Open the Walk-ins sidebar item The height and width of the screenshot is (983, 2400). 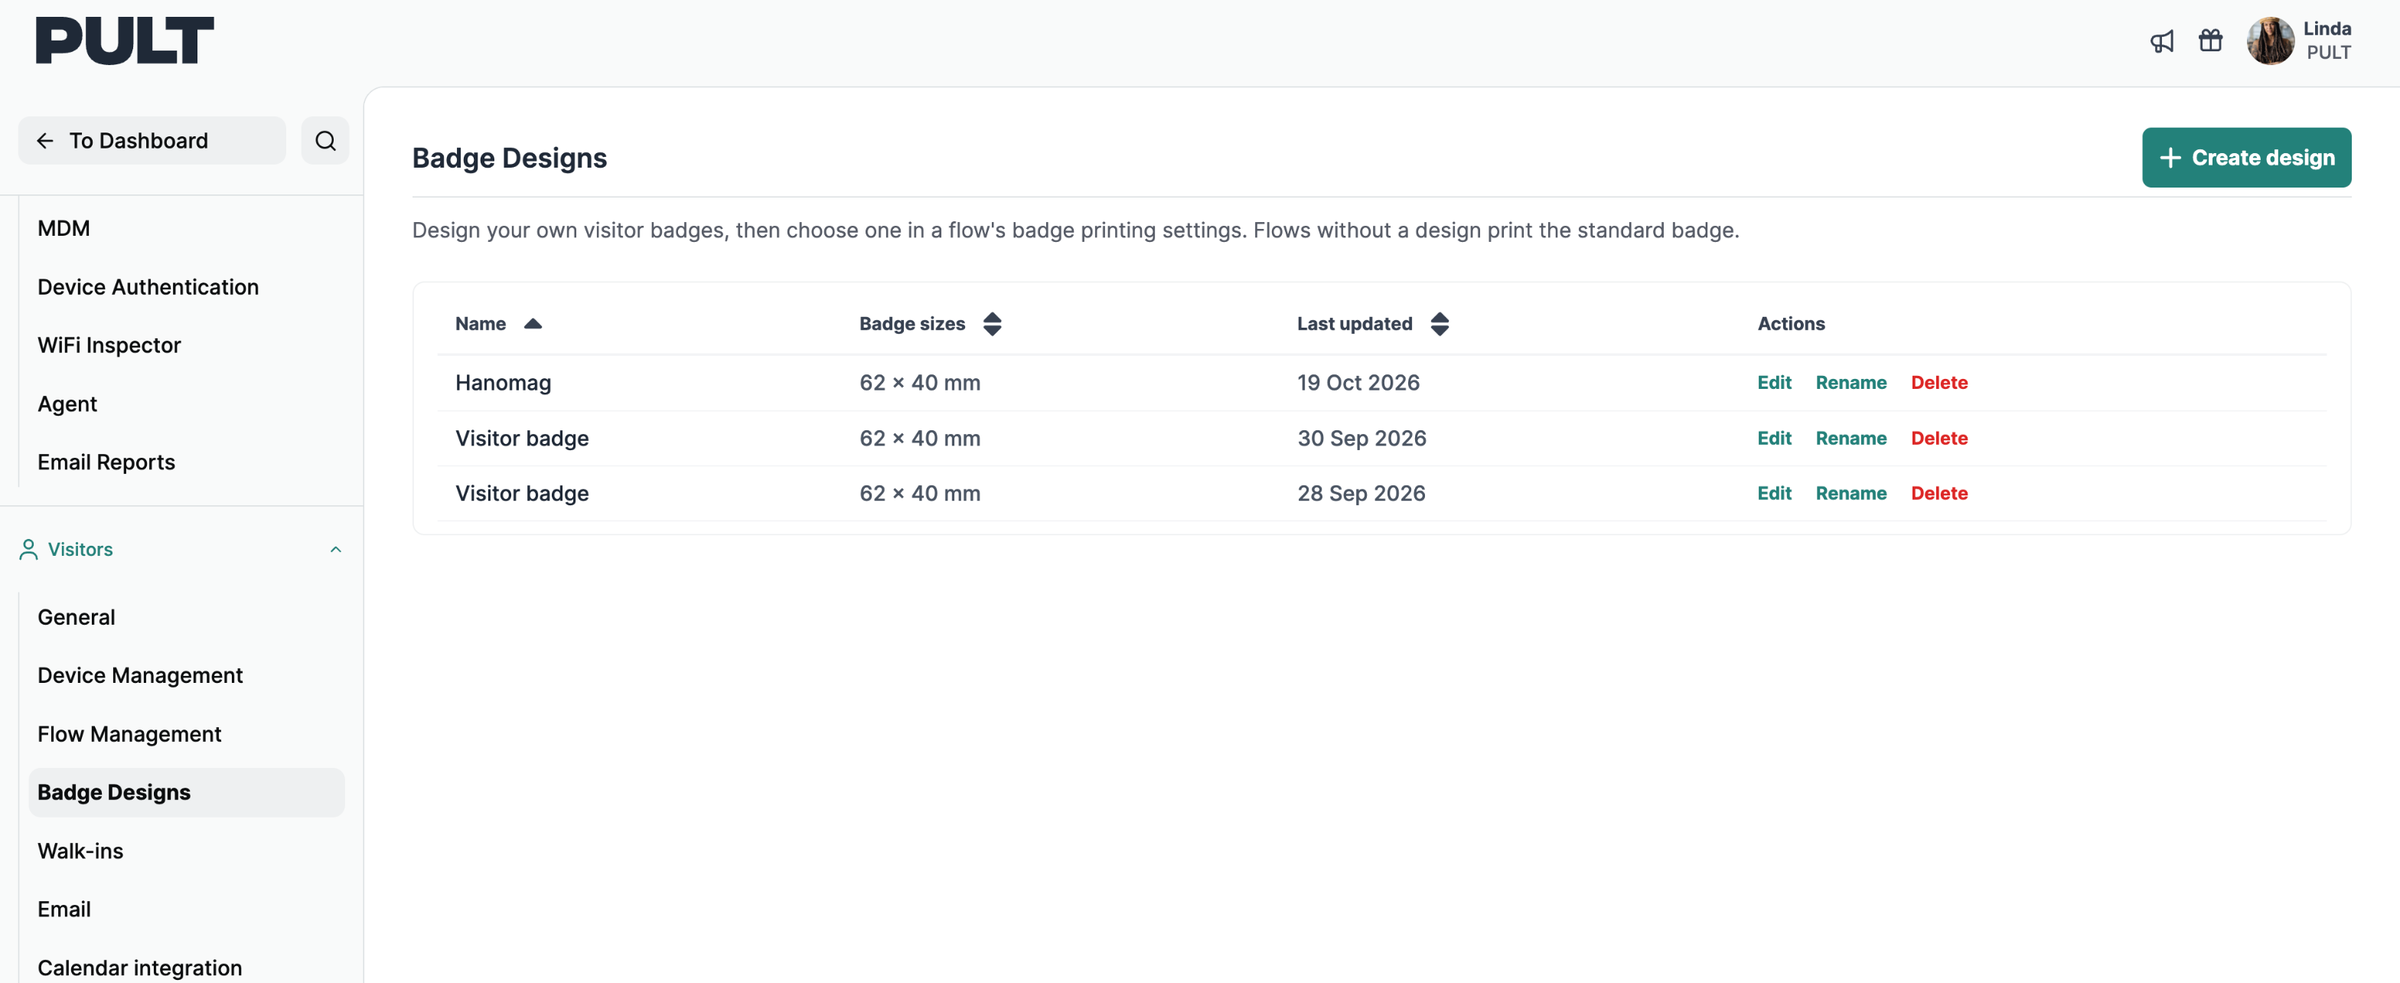(x=80, y=851)
